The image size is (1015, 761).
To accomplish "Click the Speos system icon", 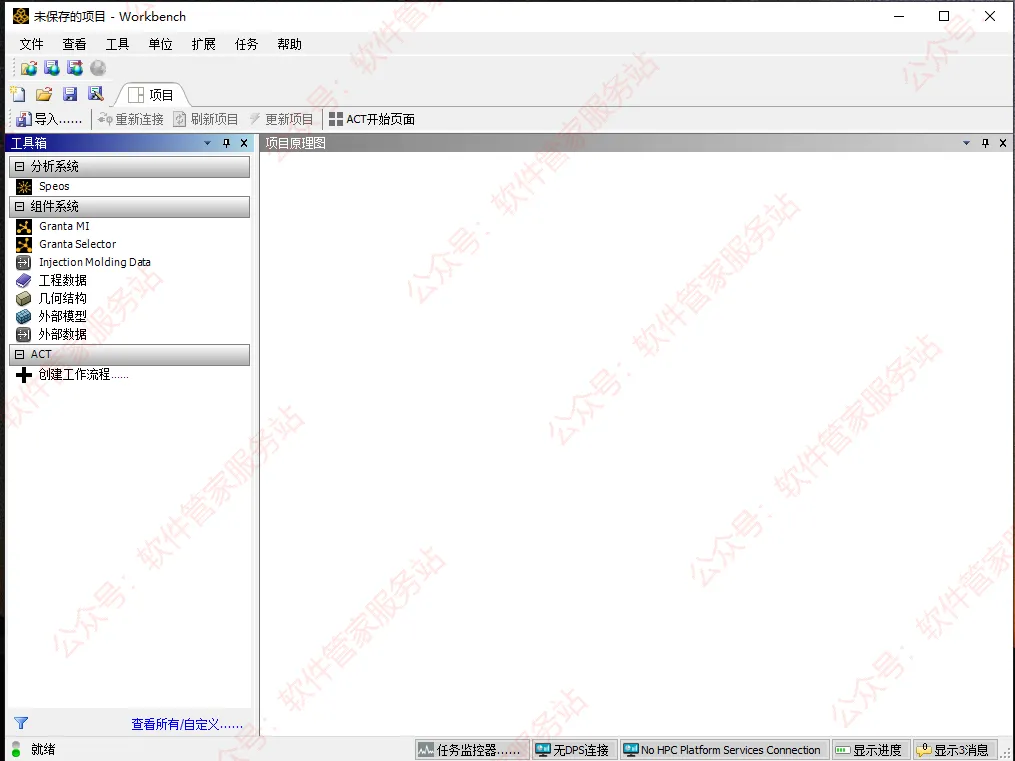I will (24, 187).
